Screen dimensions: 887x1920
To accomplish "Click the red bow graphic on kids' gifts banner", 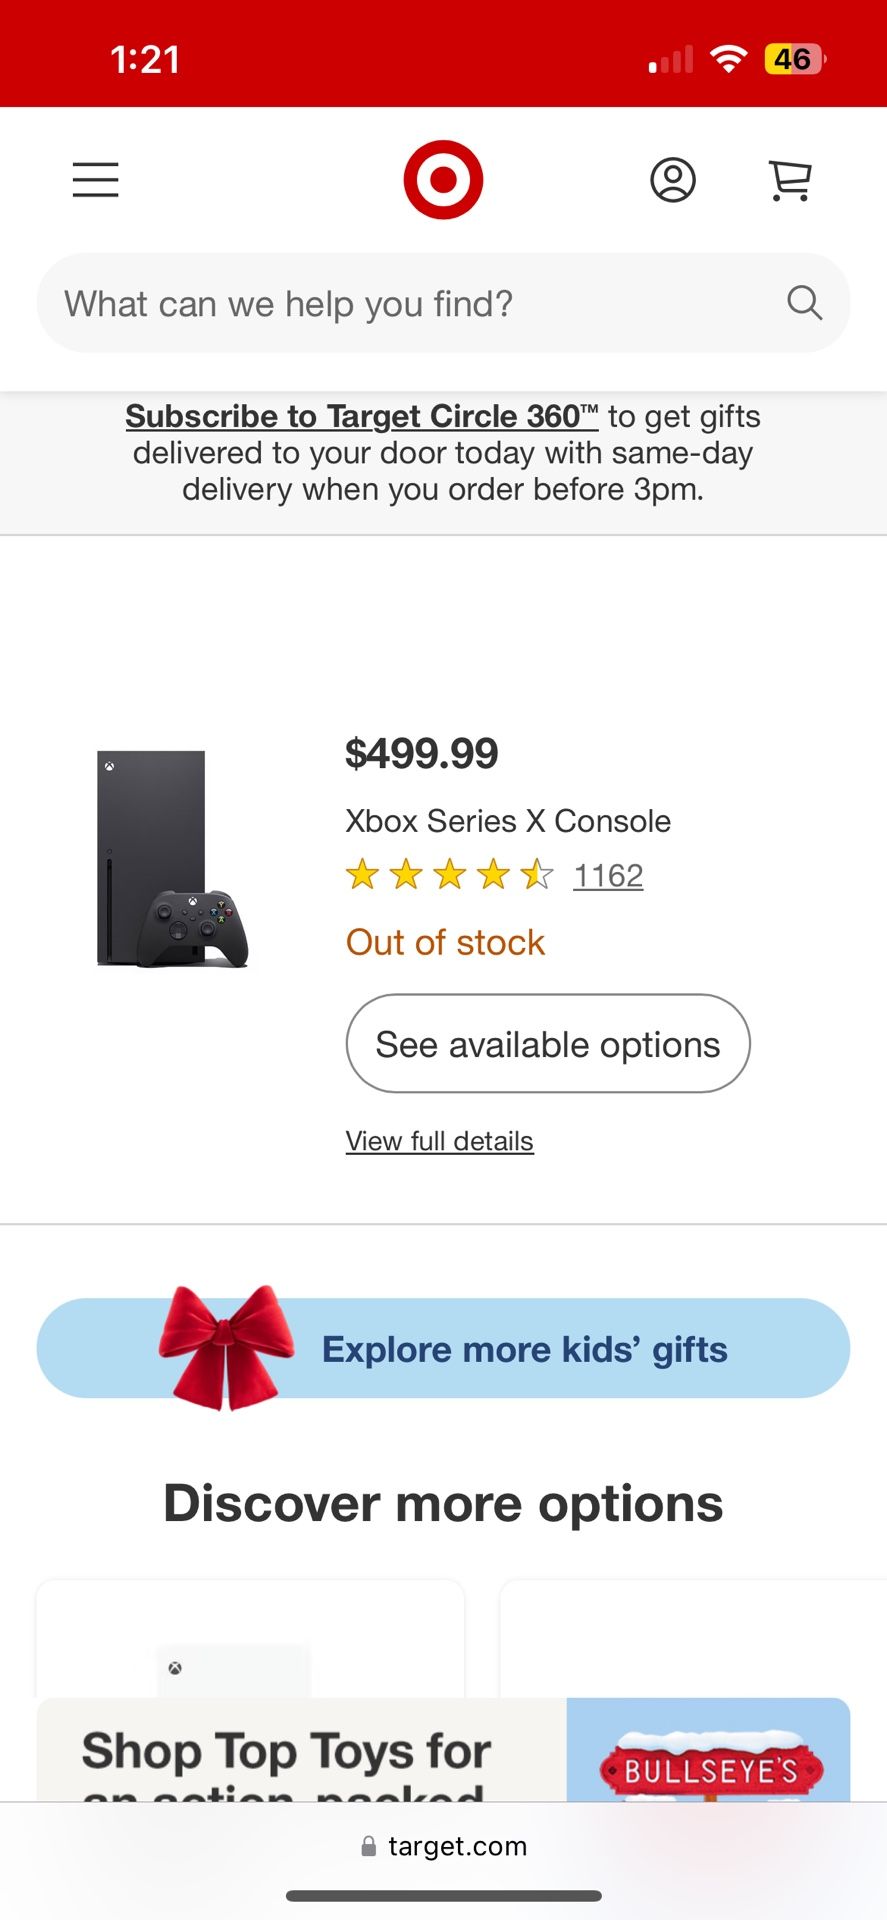I will pos(225,1345).
